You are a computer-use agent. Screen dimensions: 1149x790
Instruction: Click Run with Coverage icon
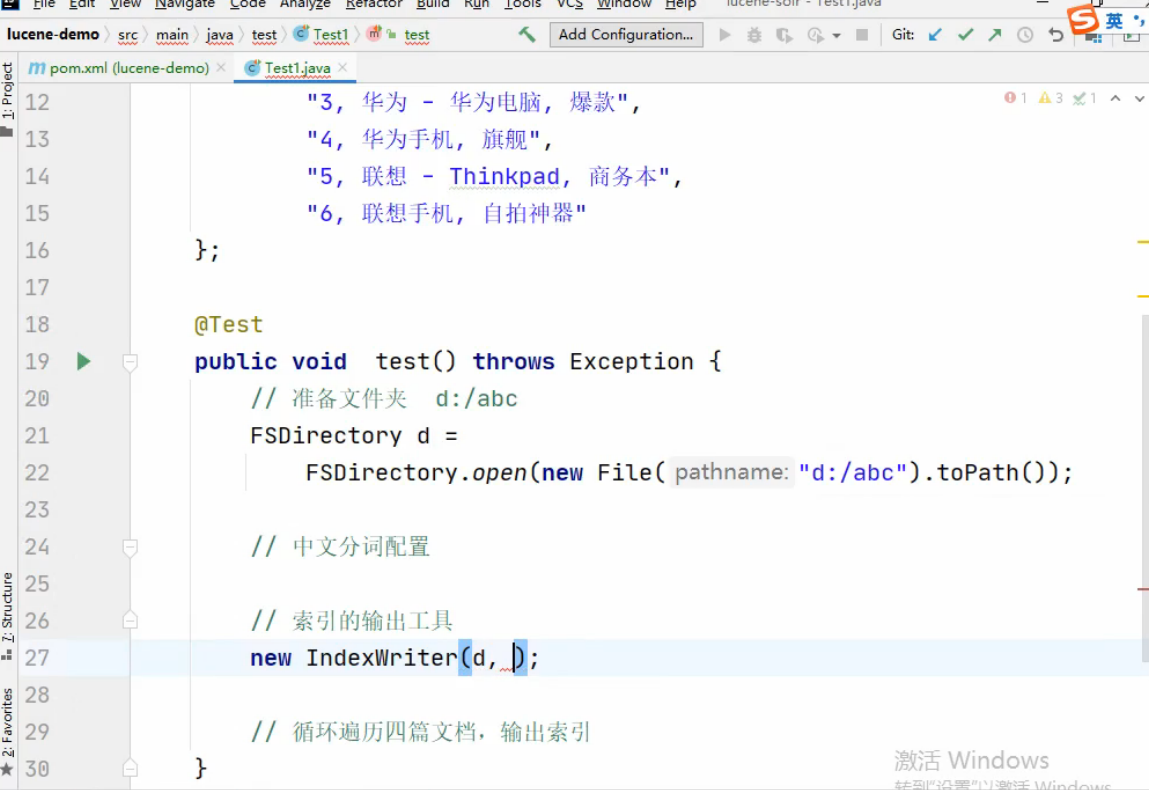tap(784, 34)
